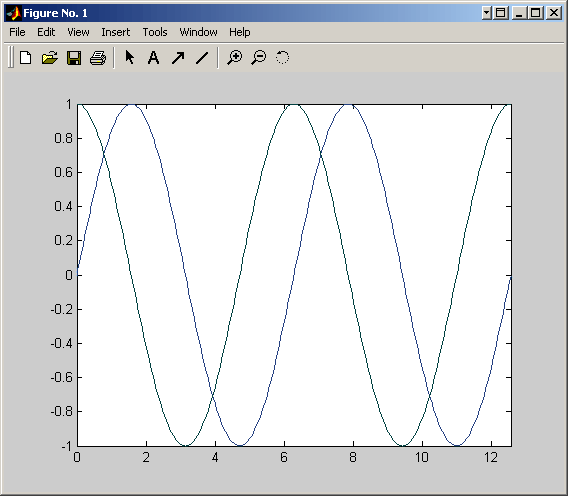Image resolution: width=568 pixels, height=496 pixels.
Task: Open the File menu
Action: pyautogui.click(x=17, y=32)
